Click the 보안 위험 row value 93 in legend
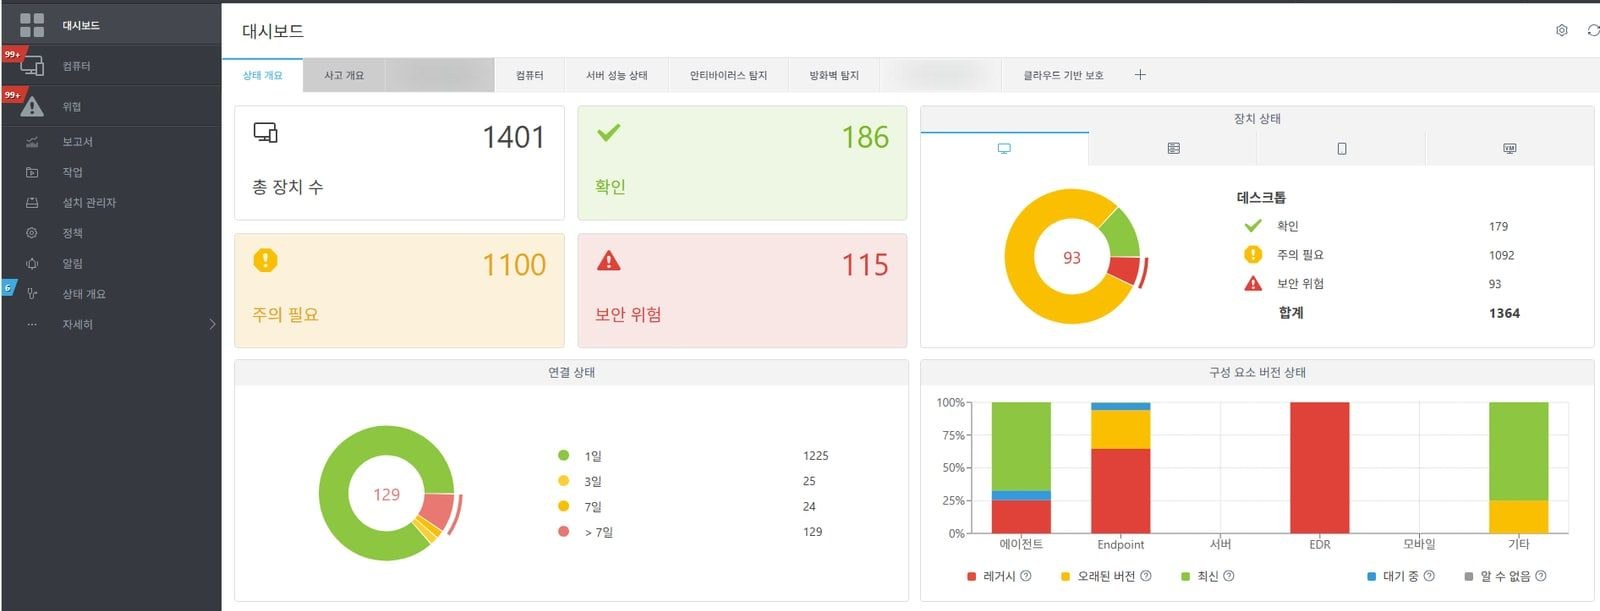This screenshot has height=611, width=1600. pyautogui.click(x=1495, y=284)
